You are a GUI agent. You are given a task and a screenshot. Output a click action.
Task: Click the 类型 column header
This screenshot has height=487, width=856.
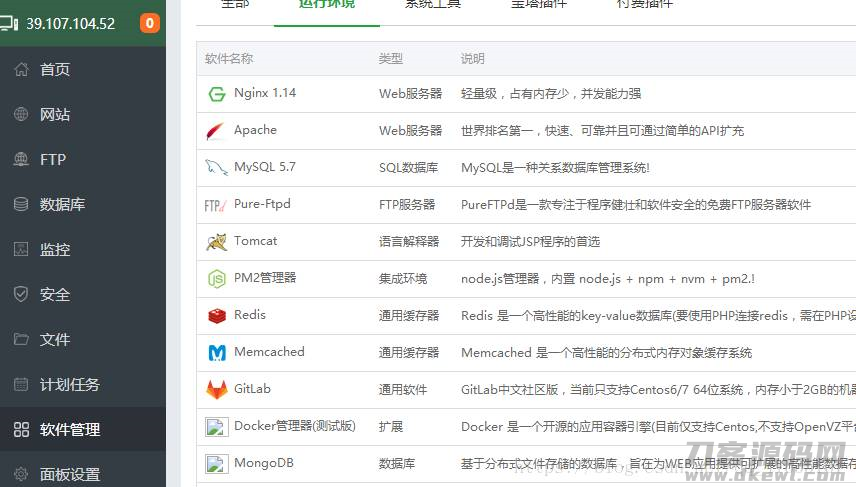click(390, 58)
